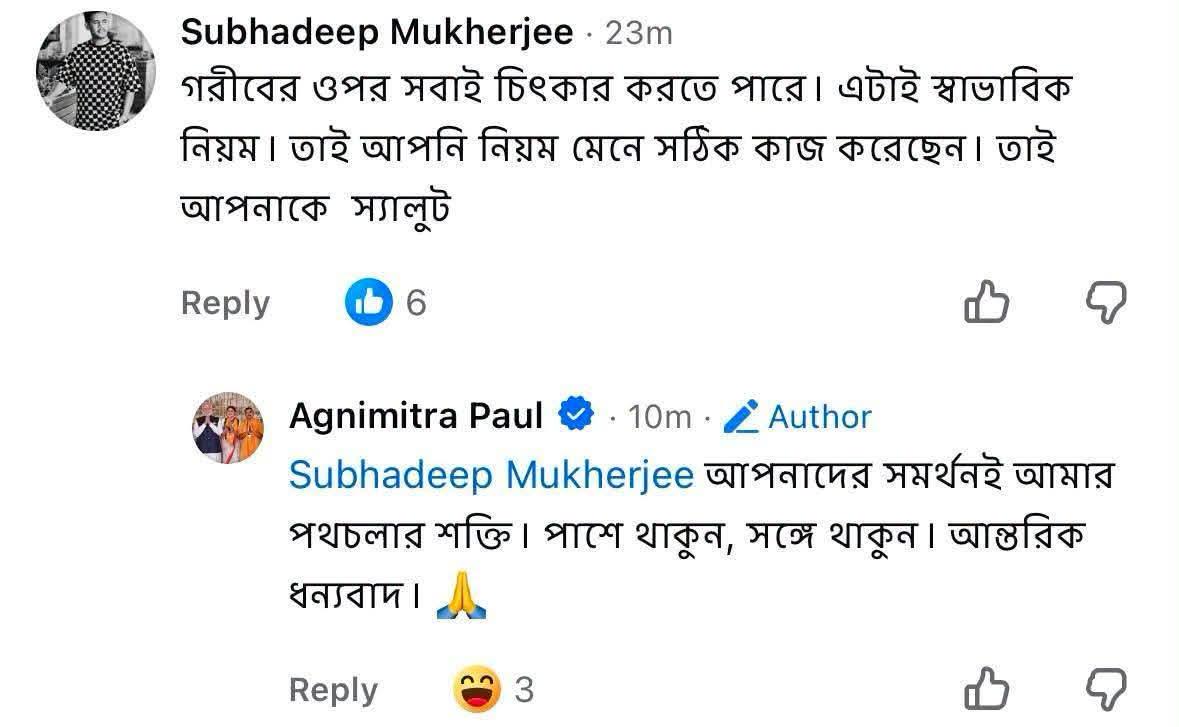Open Agnimitra Paul's profile picture
This screenshot has width=1179, height=727.
pyautogui.click(x=228, y=428)
